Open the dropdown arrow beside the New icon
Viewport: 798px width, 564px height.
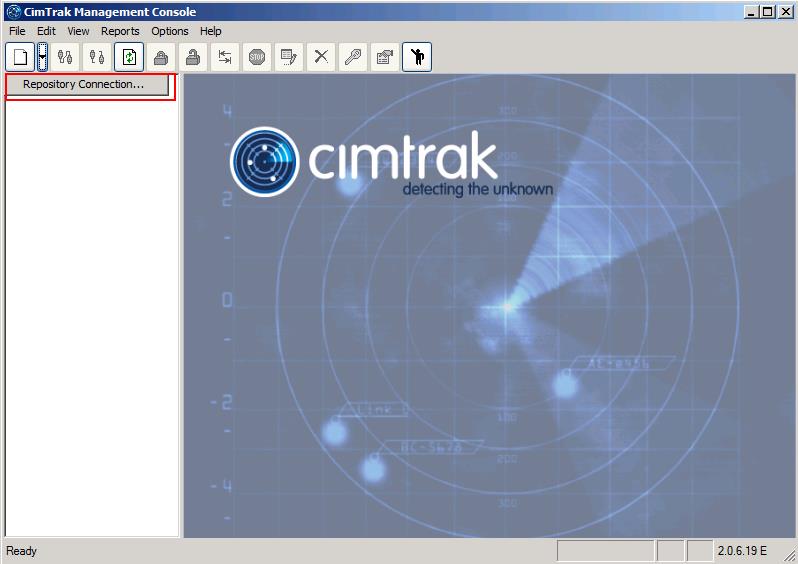pos(43,57)
